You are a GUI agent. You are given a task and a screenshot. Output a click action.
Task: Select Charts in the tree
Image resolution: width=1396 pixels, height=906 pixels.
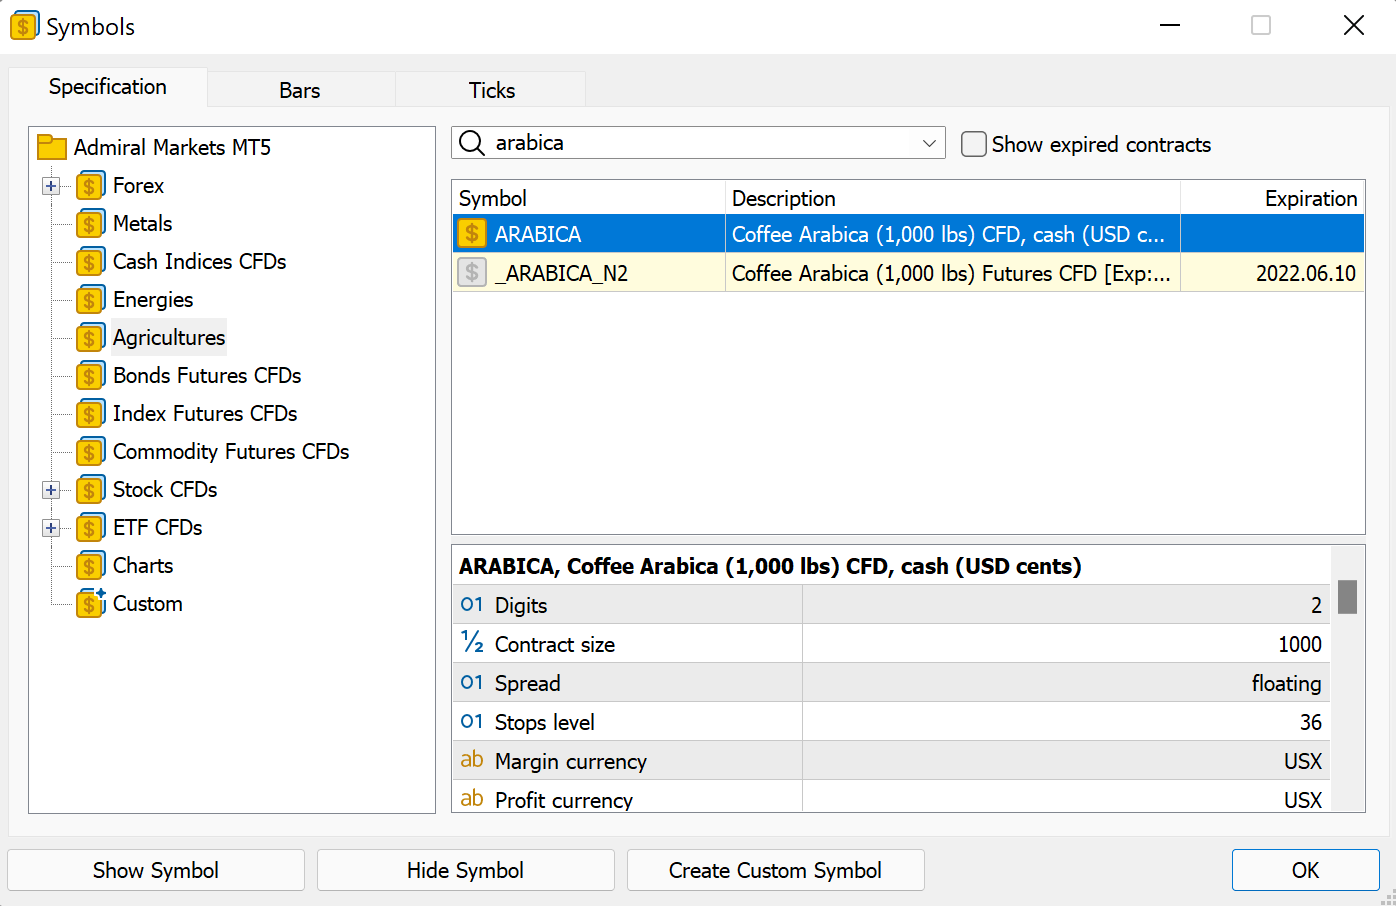(143, 566)
